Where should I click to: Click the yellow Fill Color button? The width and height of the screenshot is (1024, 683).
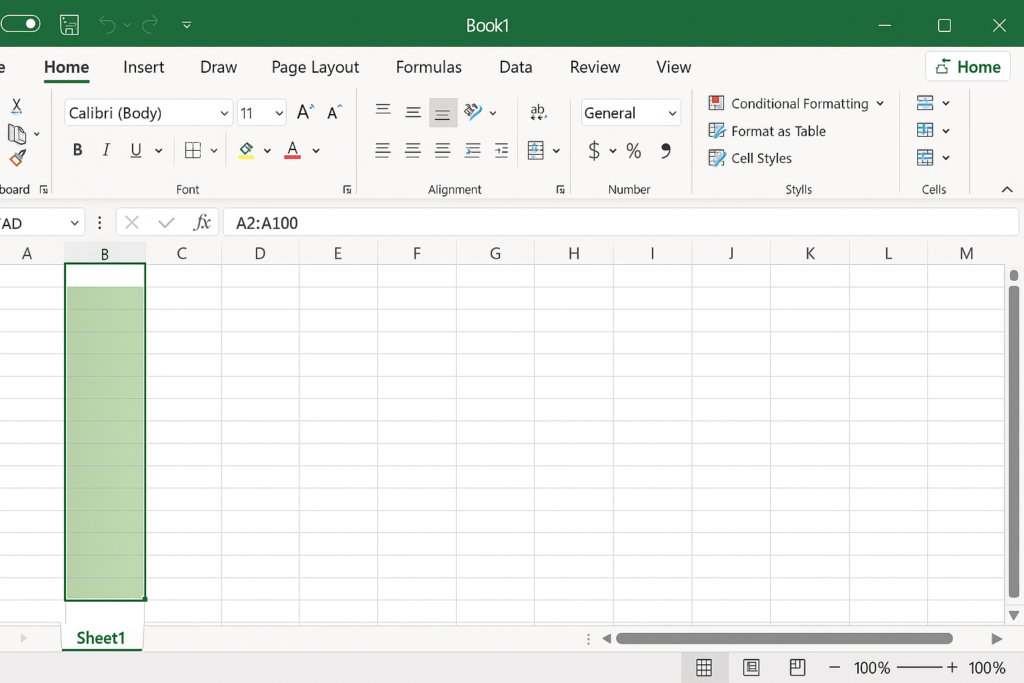tap(246, 150)
